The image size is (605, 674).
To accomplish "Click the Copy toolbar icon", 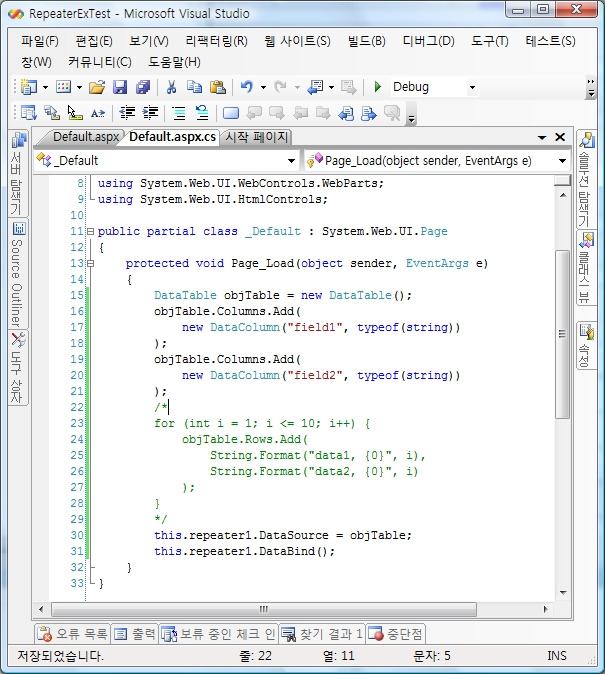I will pyautogui.click(x=194, y=87).
